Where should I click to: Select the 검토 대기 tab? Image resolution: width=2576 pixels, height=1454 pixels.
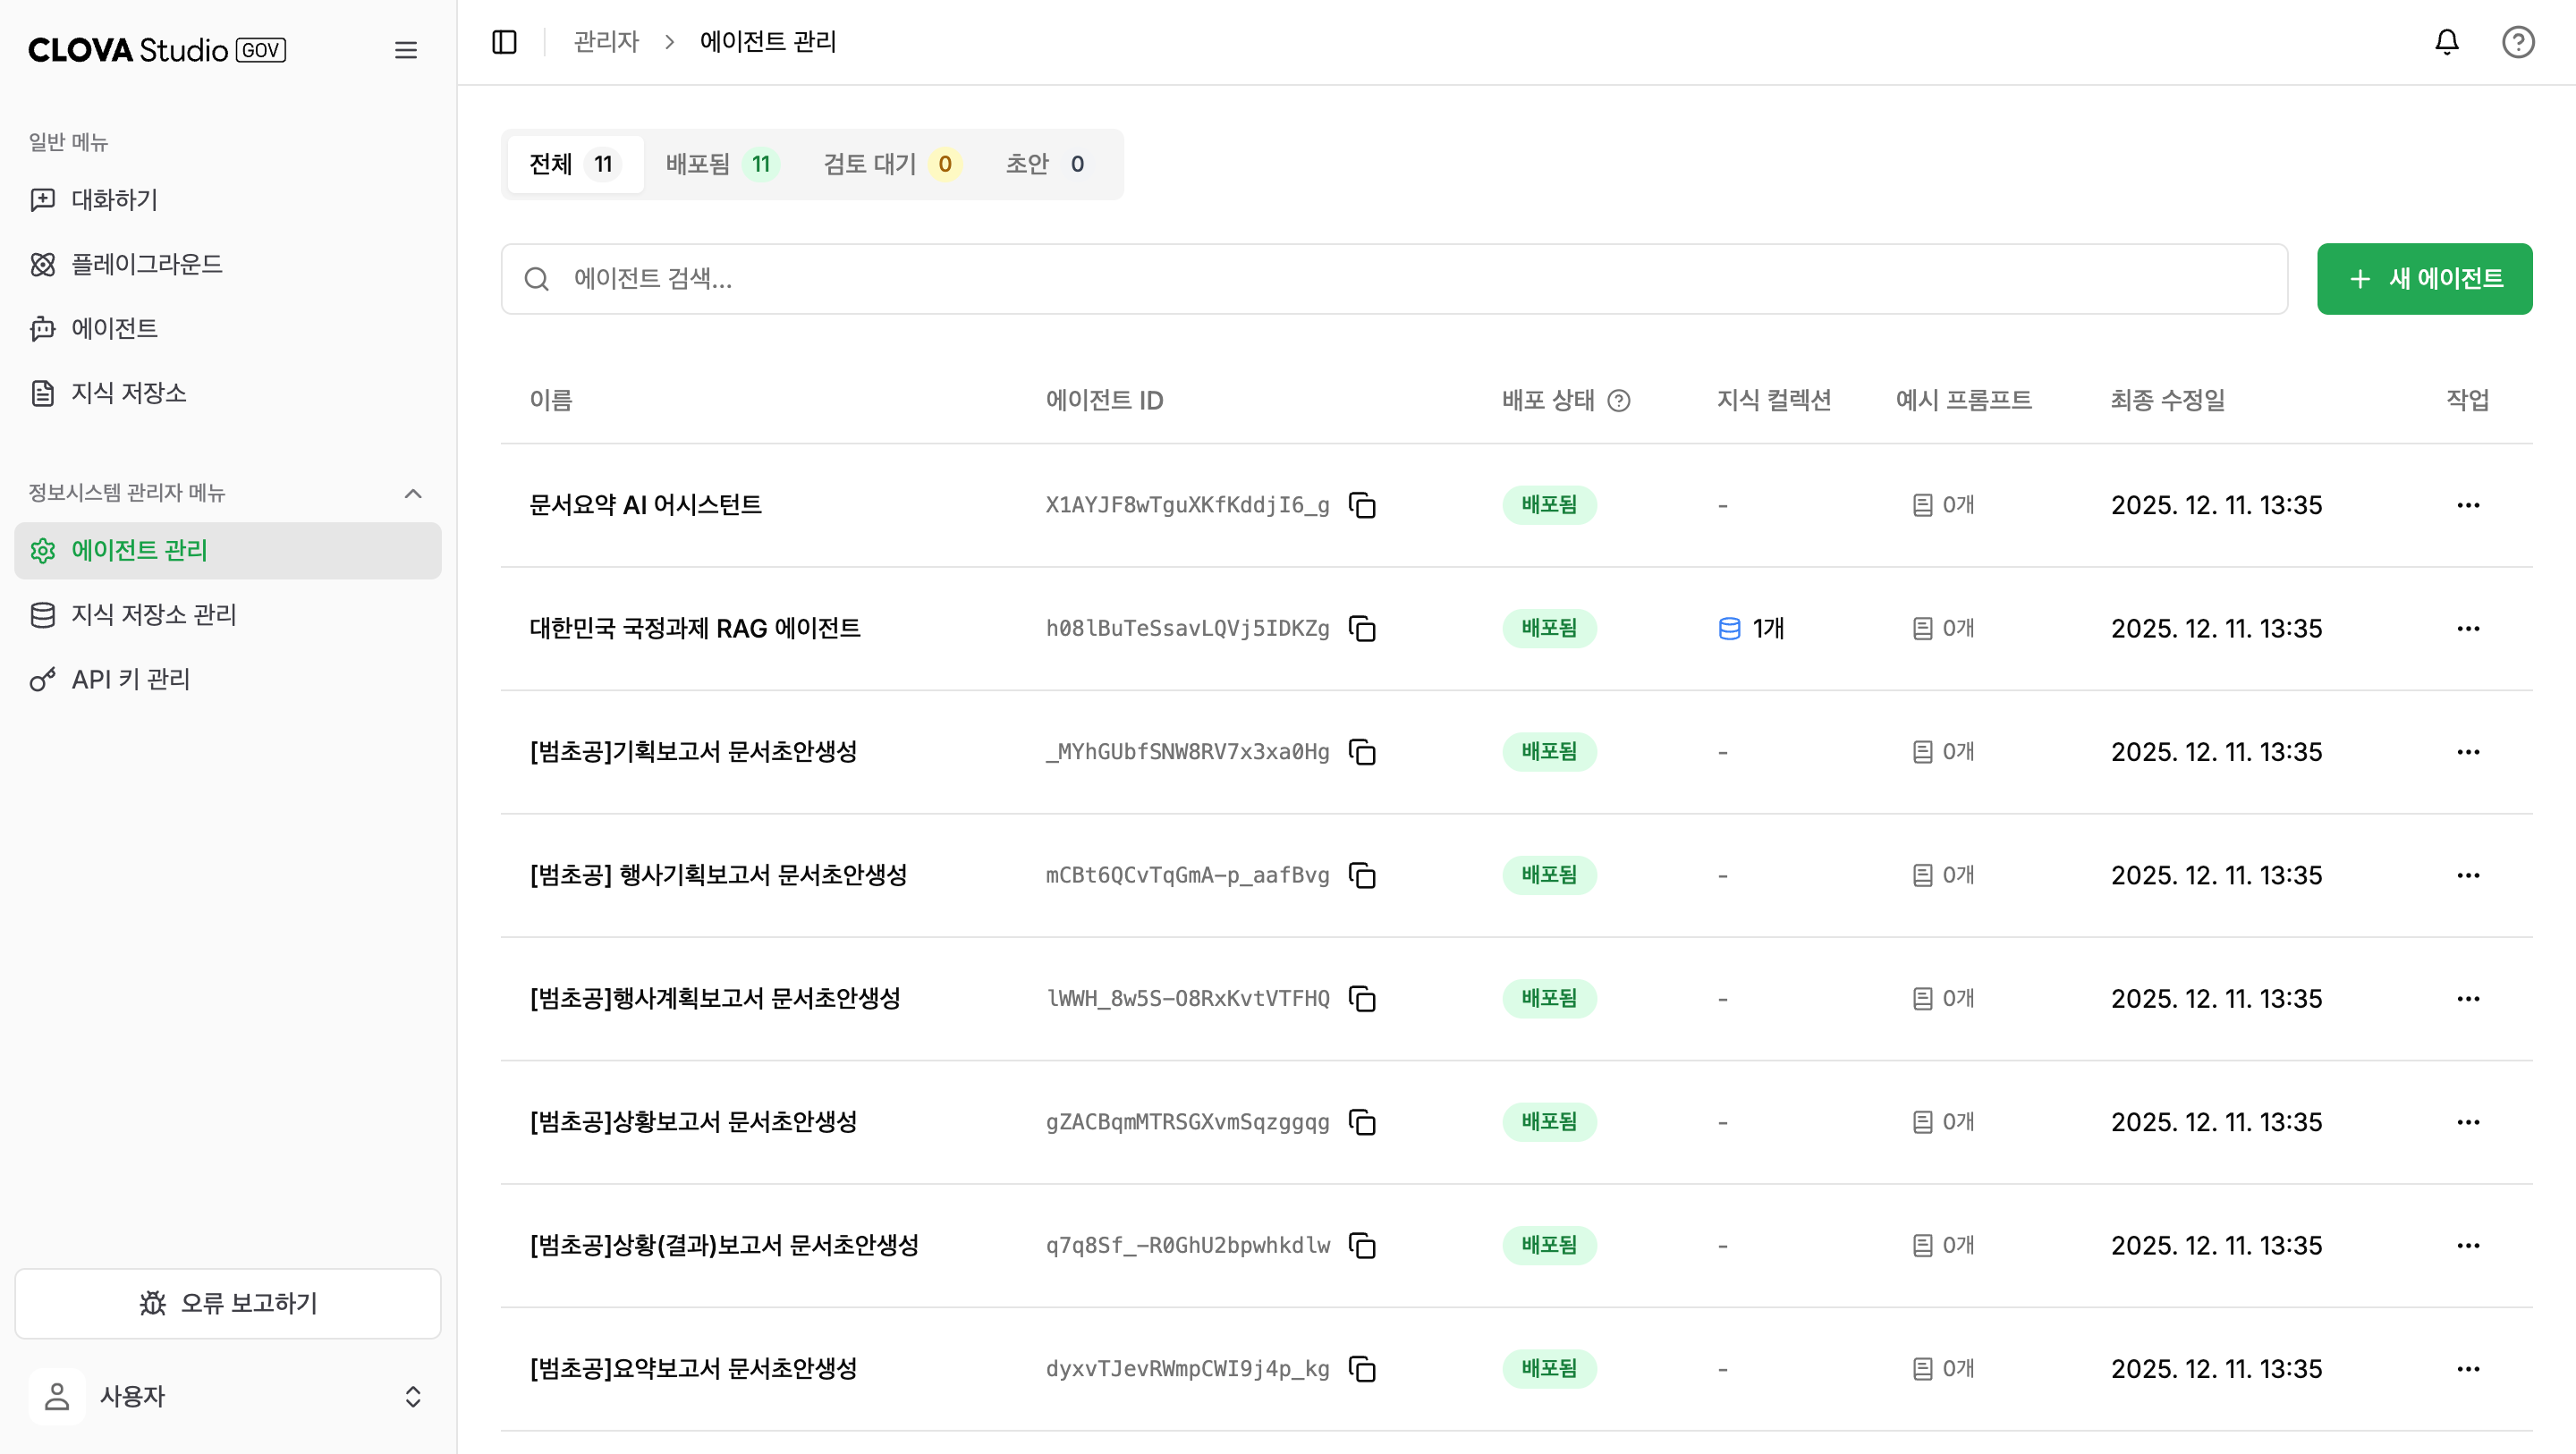(x=889, y=164)
